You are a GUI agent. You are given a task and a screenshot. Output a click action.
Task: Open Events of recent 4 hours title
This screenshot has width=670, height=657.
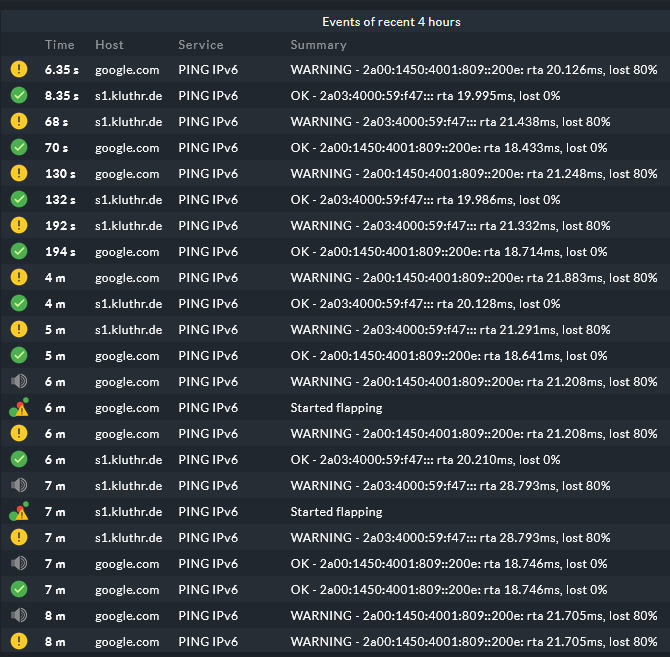pyautogui.click(x=391, y=22)
